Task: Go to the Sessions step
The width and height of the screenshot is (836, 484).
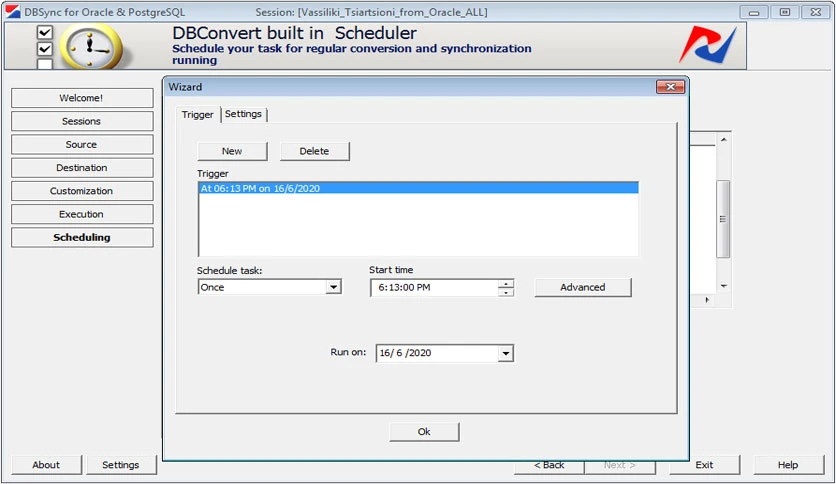Action: (x=82, y=122)
